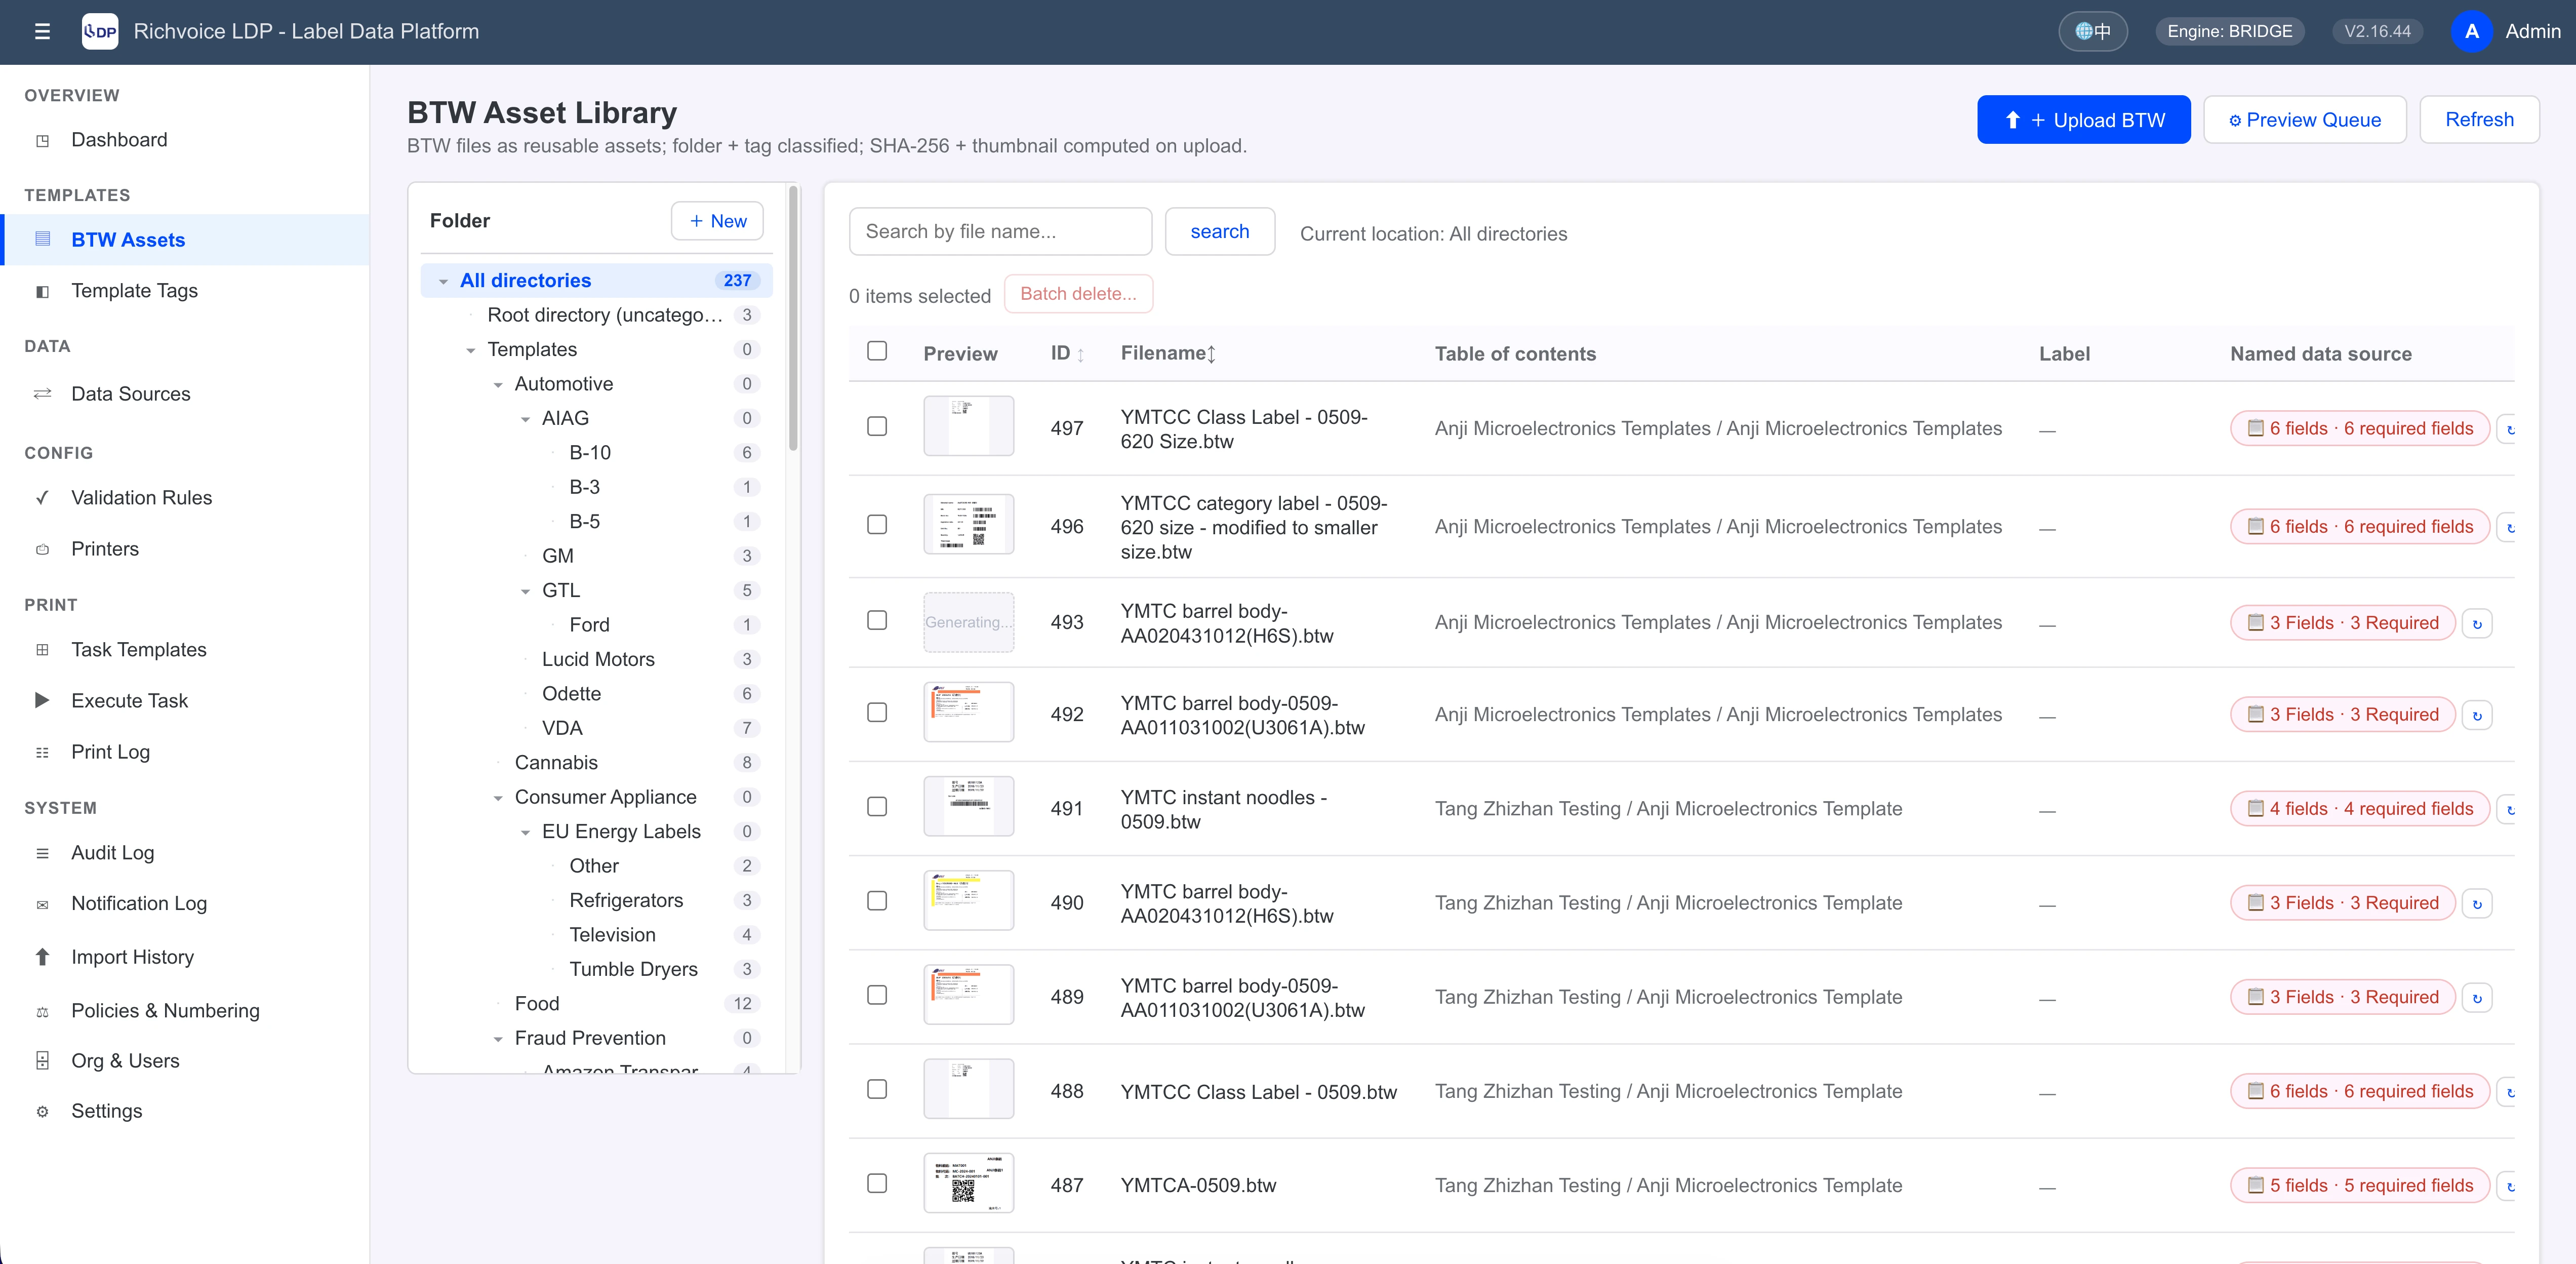Image resolution: width=2576 pixels, height=1264 pixels.
Task: Collapse the EU Energy Labels folder
Action: click(525, 832)
